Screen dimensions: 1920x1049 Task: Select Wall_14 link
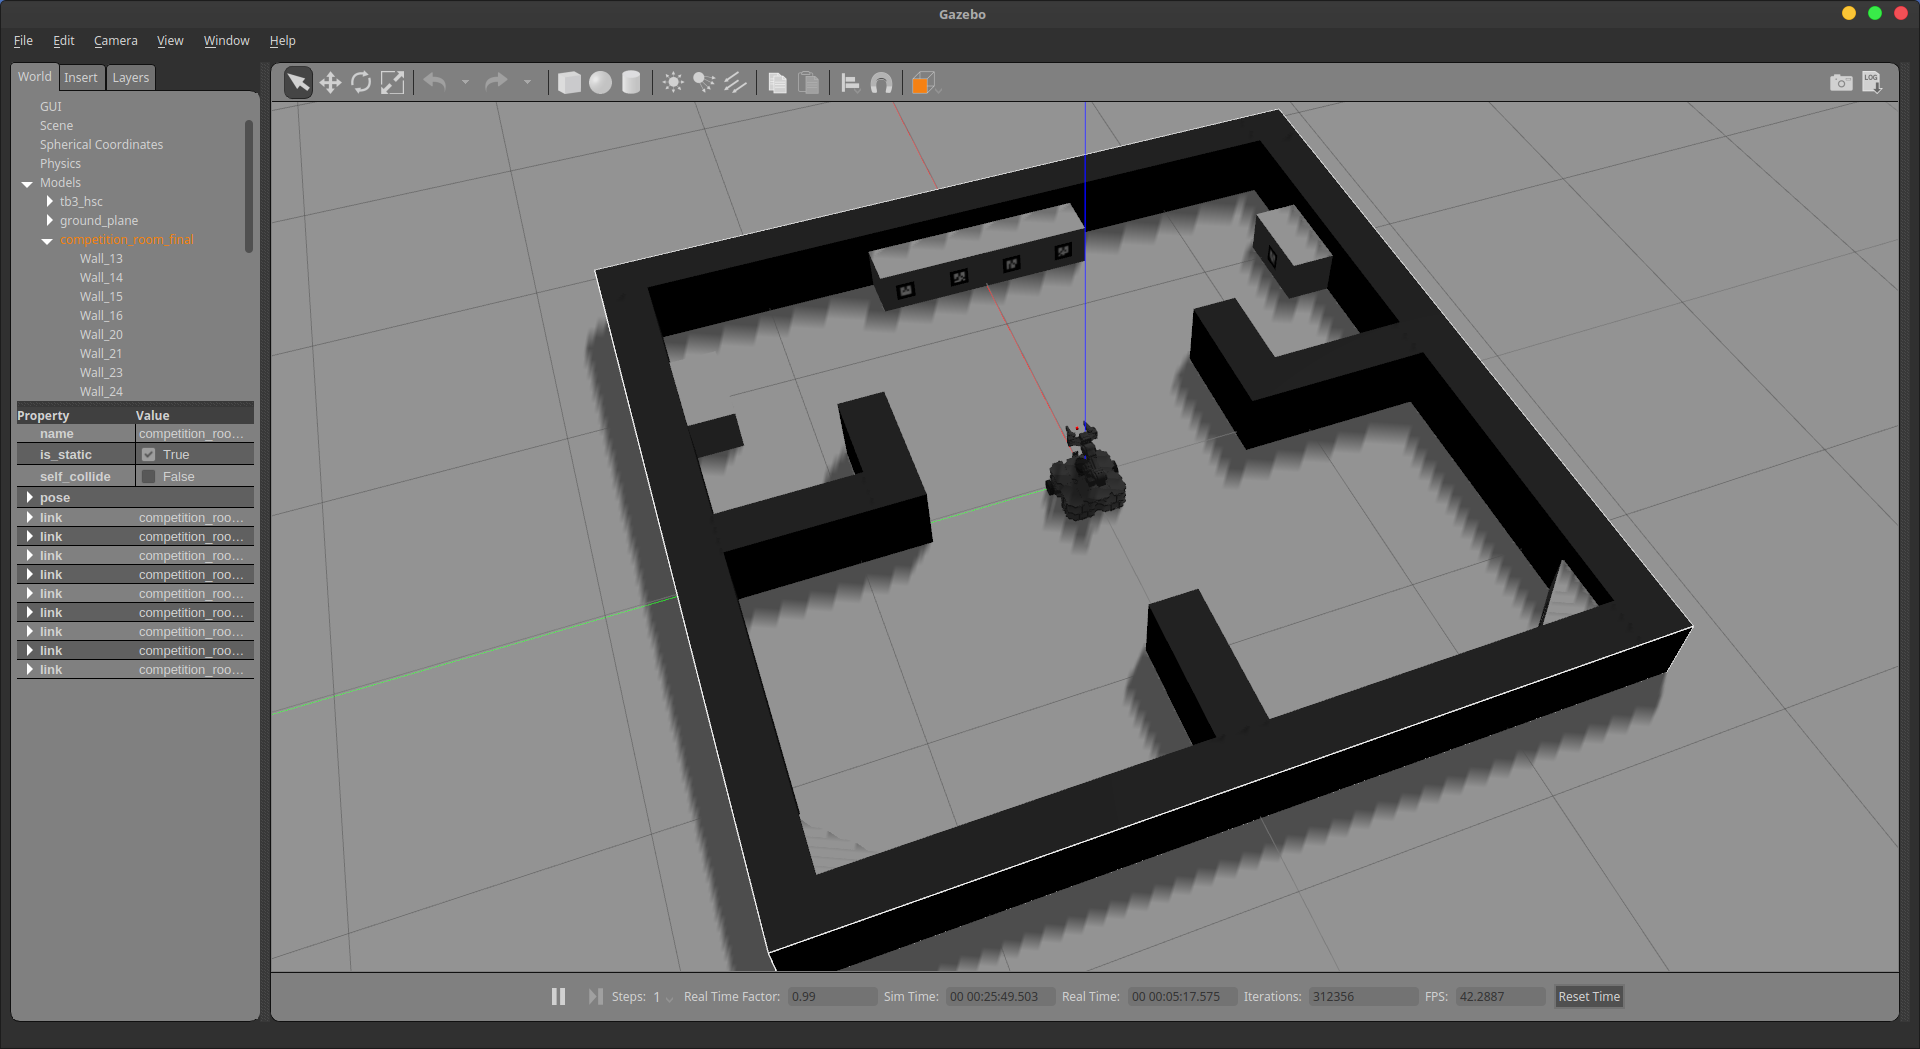tap(101, 278)
